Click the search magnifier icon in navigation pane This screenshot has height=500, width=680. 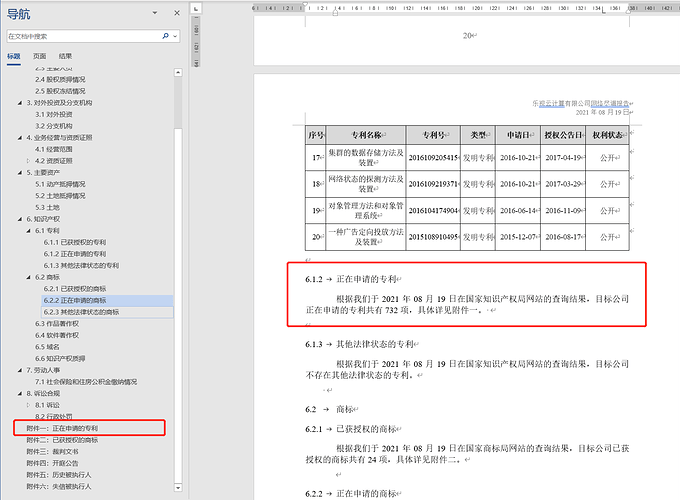click(165, 36)
